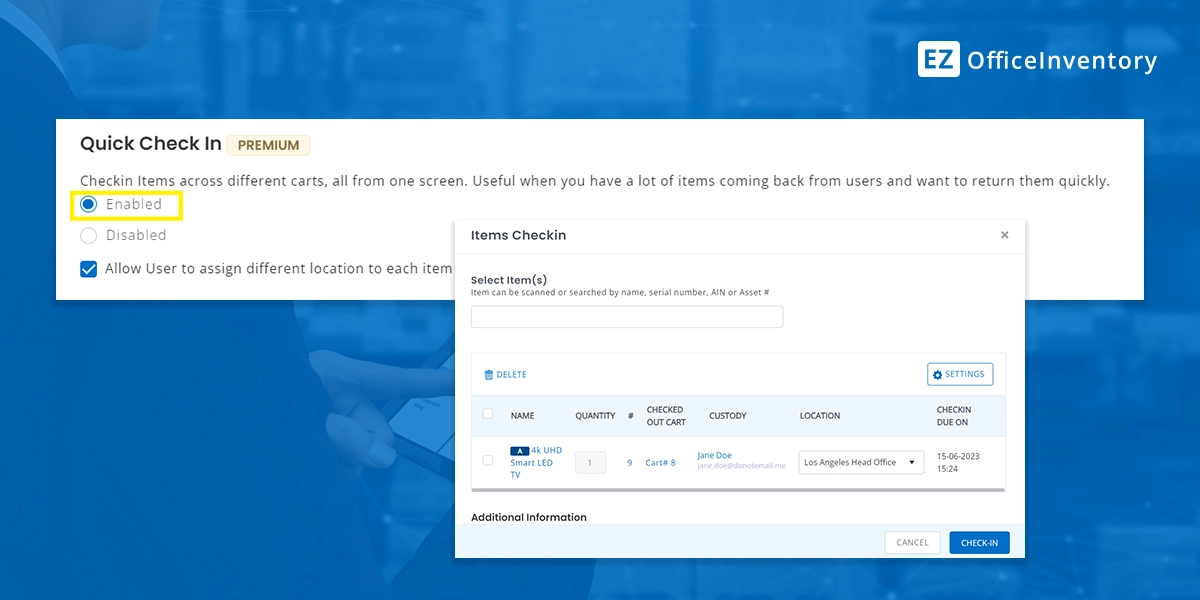Open checkin Settings via gear icon
1200x600 pixels.
[959, 374]
